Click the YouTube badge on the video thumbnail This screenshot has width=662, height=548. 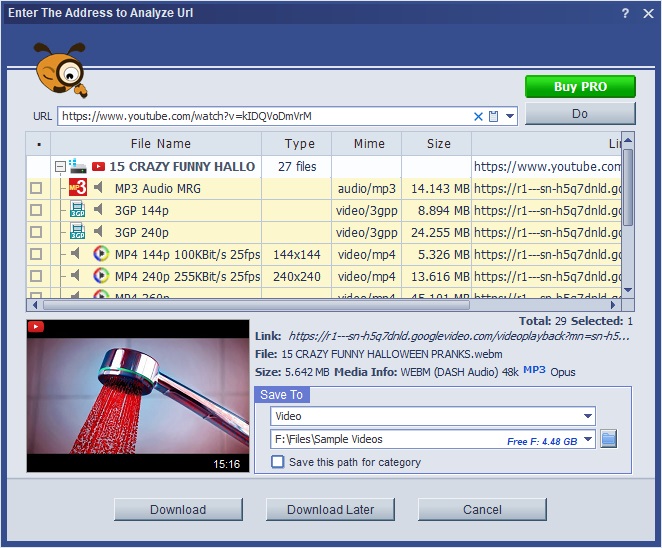[x=36, y=326]
